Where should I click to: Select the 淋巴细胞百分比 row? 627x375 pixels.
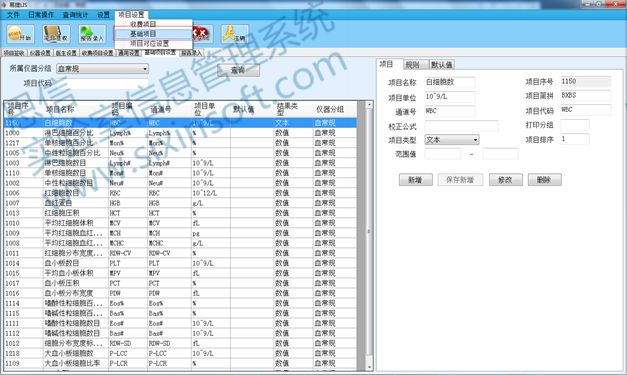(180, 133)
